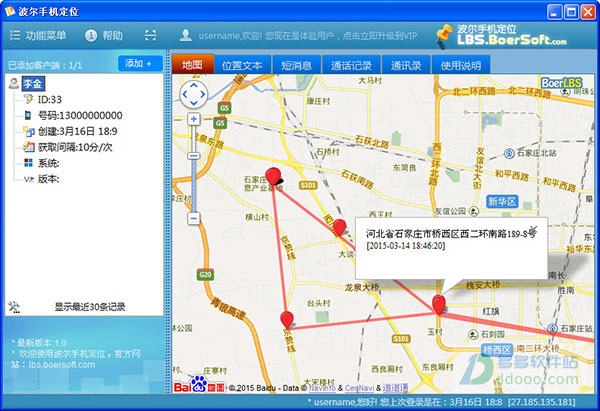The width and height of the screenshot is (600, 411).
Task: Close the map address info popup
Action: [x=533, y=229]
